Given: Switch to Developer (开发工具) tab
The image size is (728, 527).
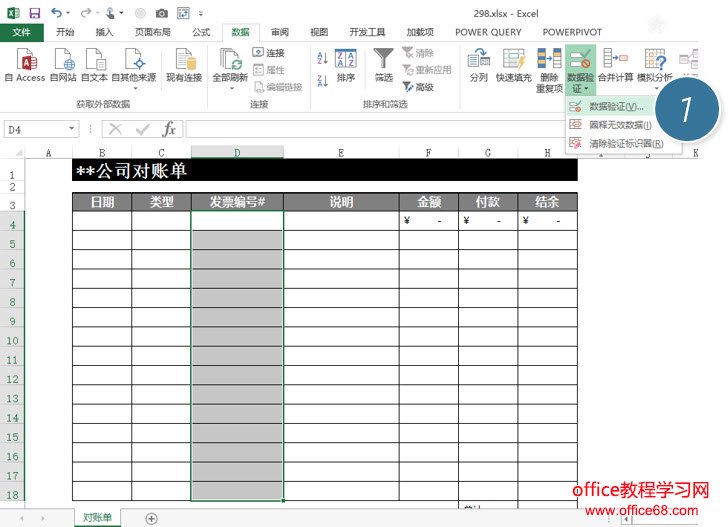Looking at the screenshot, I should pos(367,32).
